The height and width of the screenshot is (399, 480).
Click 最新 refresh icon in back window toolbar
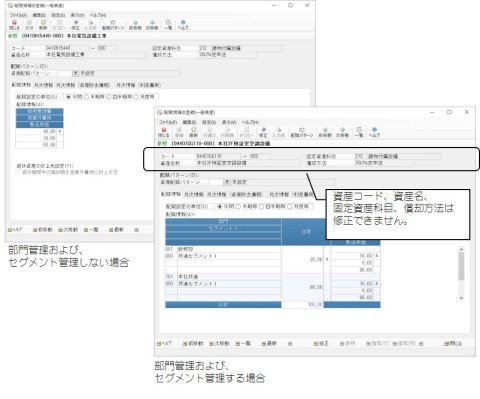(43, 25)
